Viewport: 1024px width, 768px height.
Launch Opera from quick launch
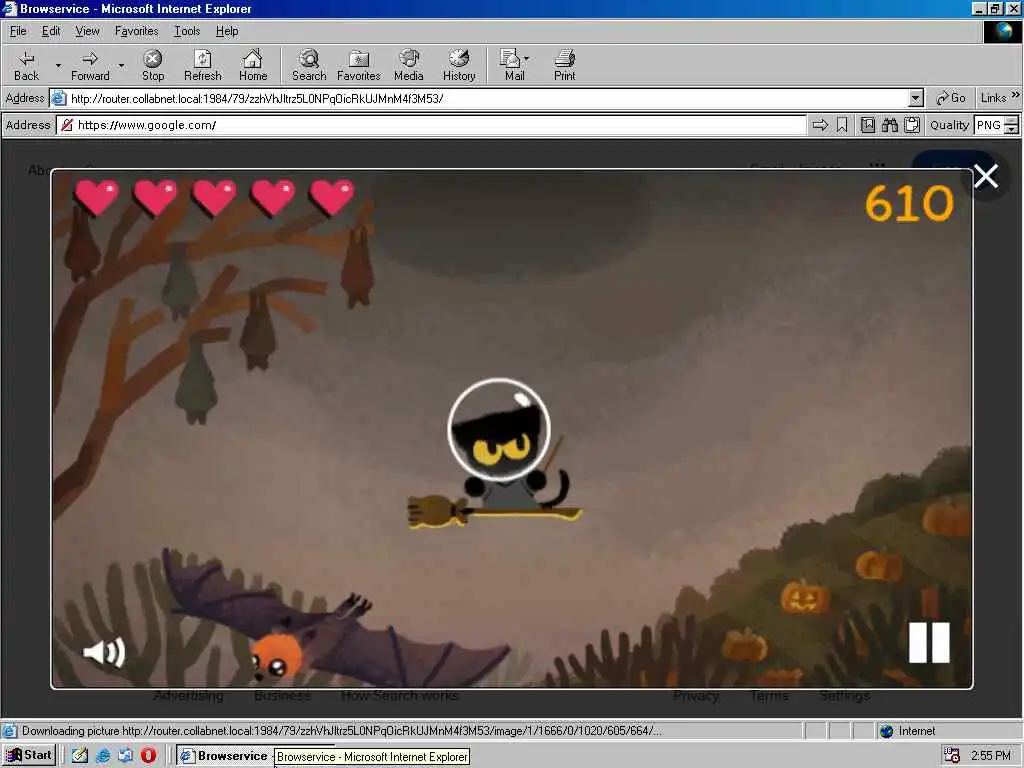point(148,756)
